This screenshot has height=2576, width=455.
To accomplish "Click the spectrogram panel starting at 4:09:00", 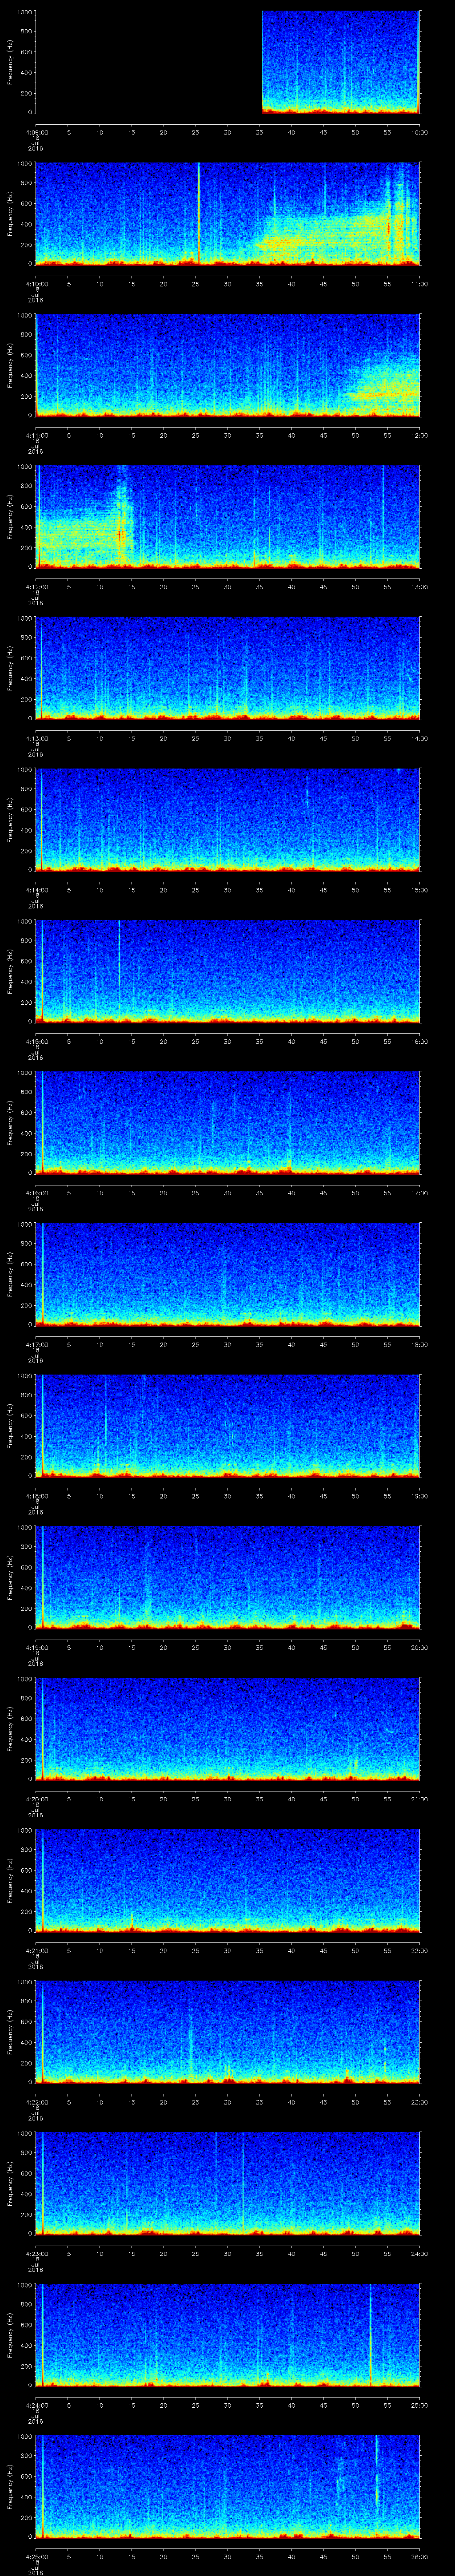I will 228,62.
